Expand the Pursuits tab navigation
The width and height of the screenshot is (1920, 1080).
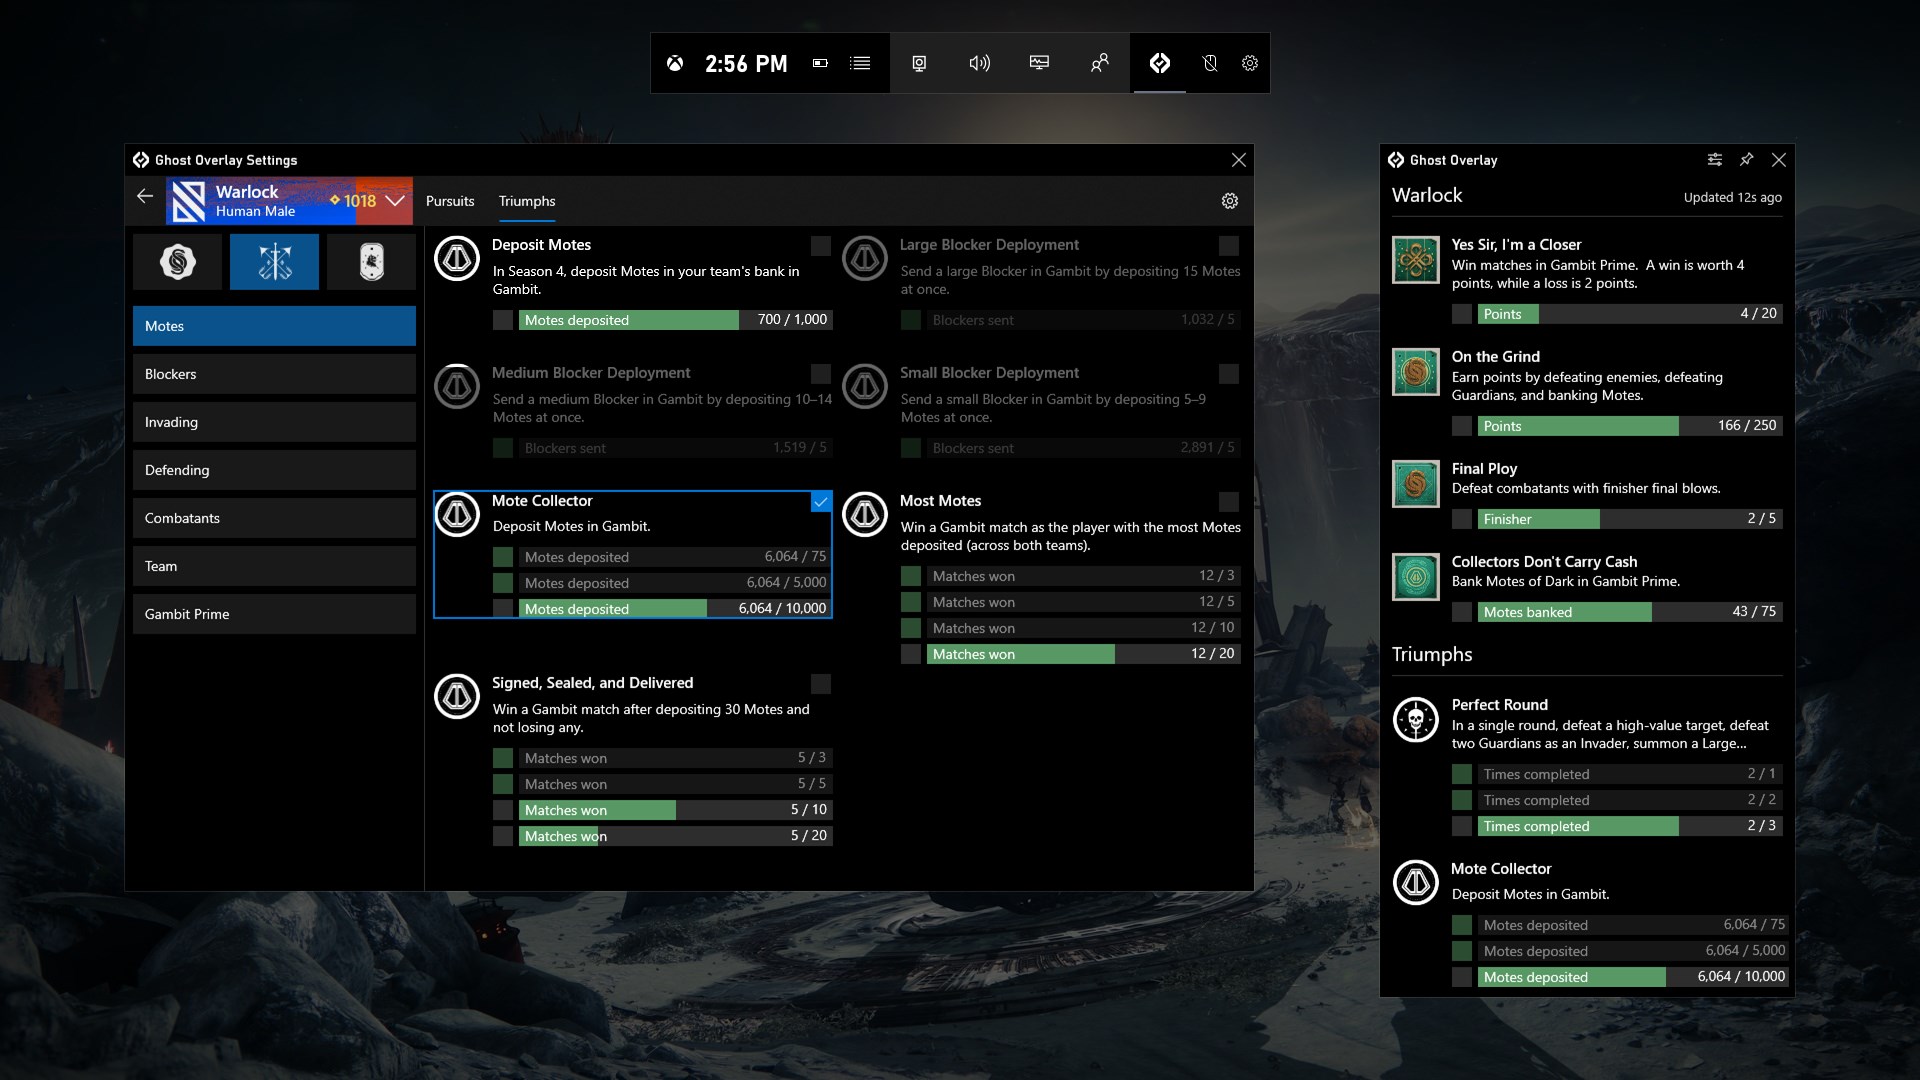point(451,200)
